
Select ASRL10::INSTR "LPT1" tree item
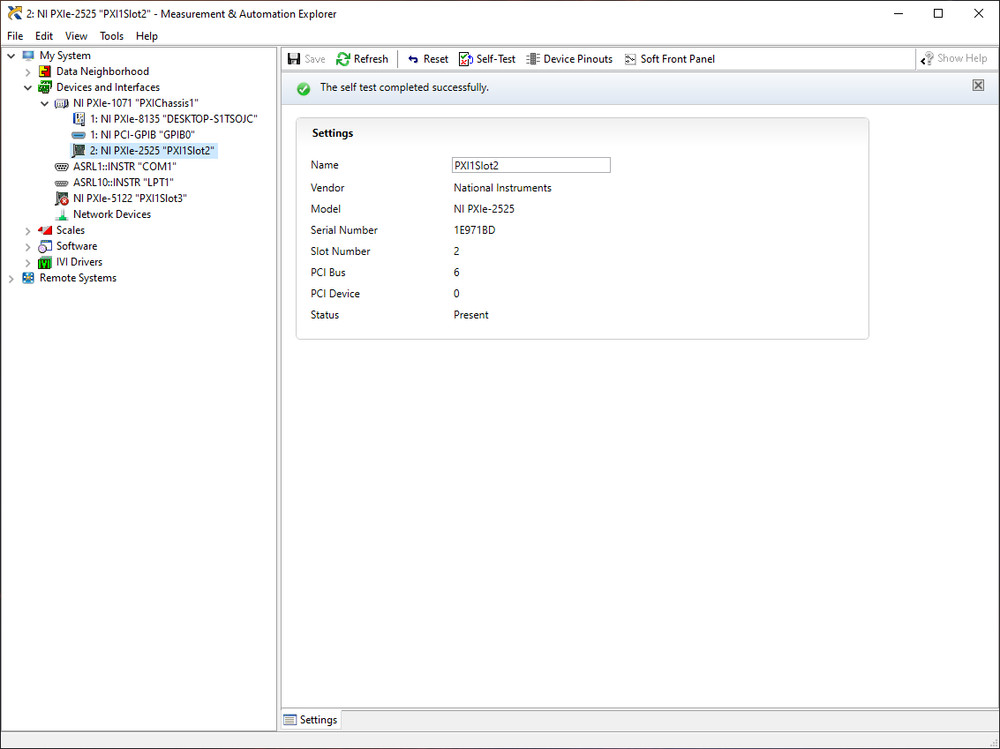coord(123,182)
